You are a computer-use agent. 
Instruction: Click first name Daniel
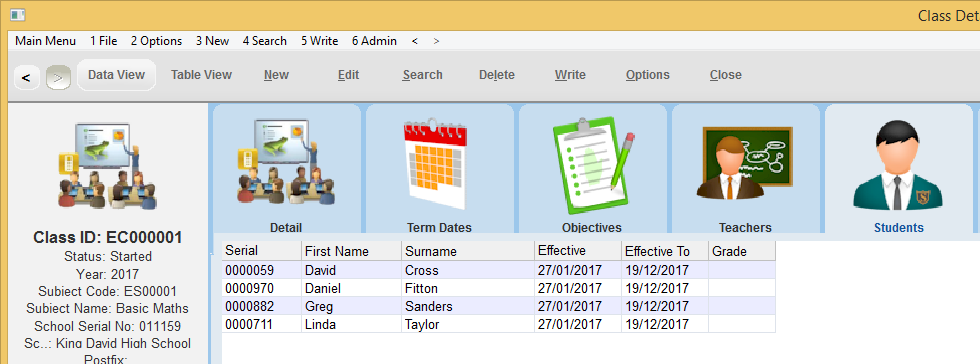coord(351,288)
